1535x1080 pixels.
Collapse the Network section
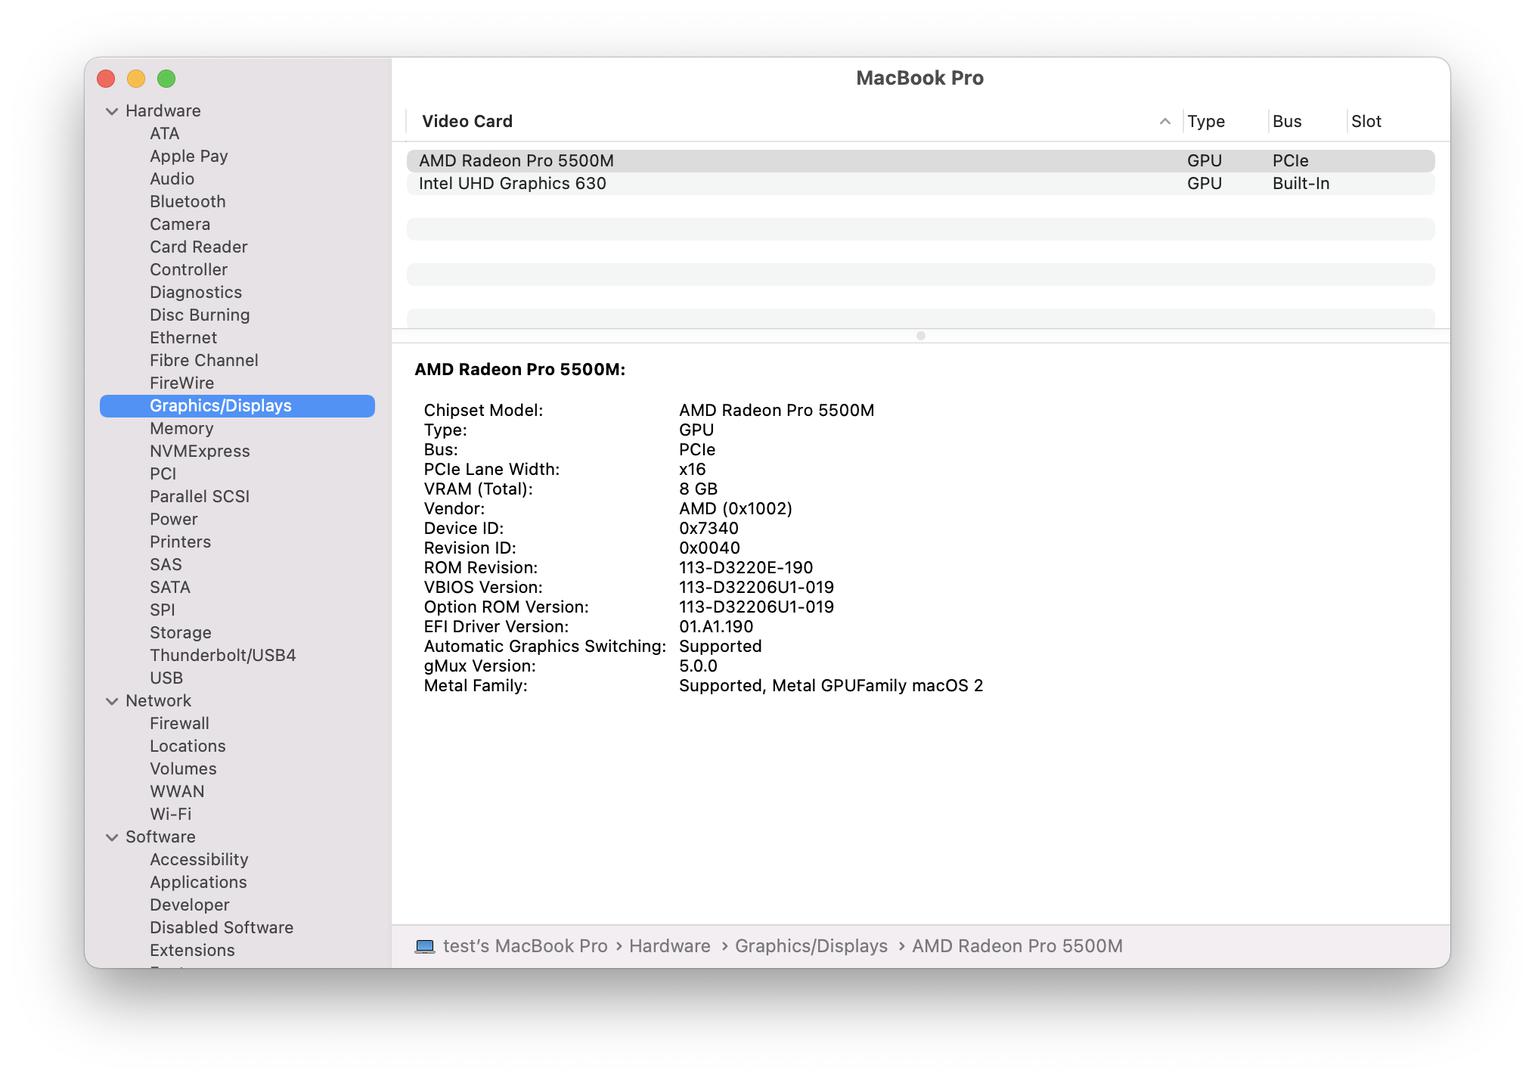112,701
